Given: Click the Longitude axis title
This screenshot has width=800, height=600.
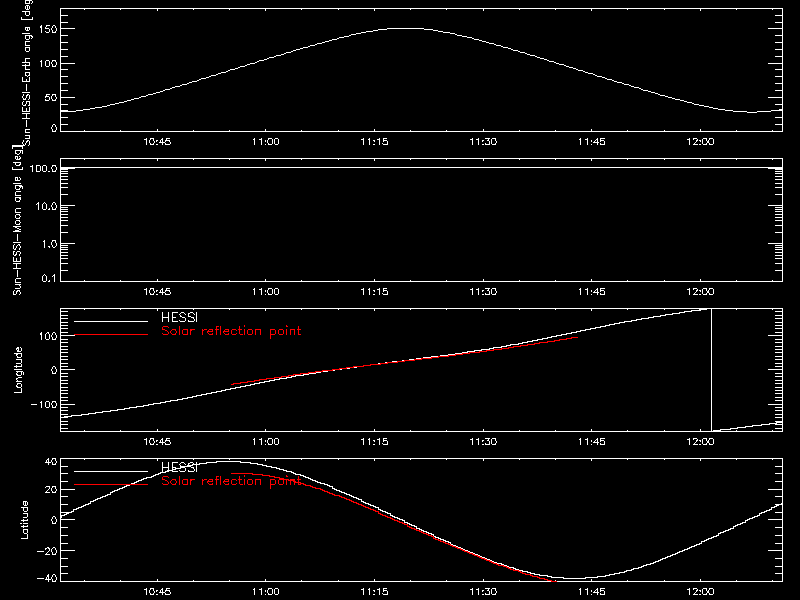Looking at the screenshot, I should point(18,370).
